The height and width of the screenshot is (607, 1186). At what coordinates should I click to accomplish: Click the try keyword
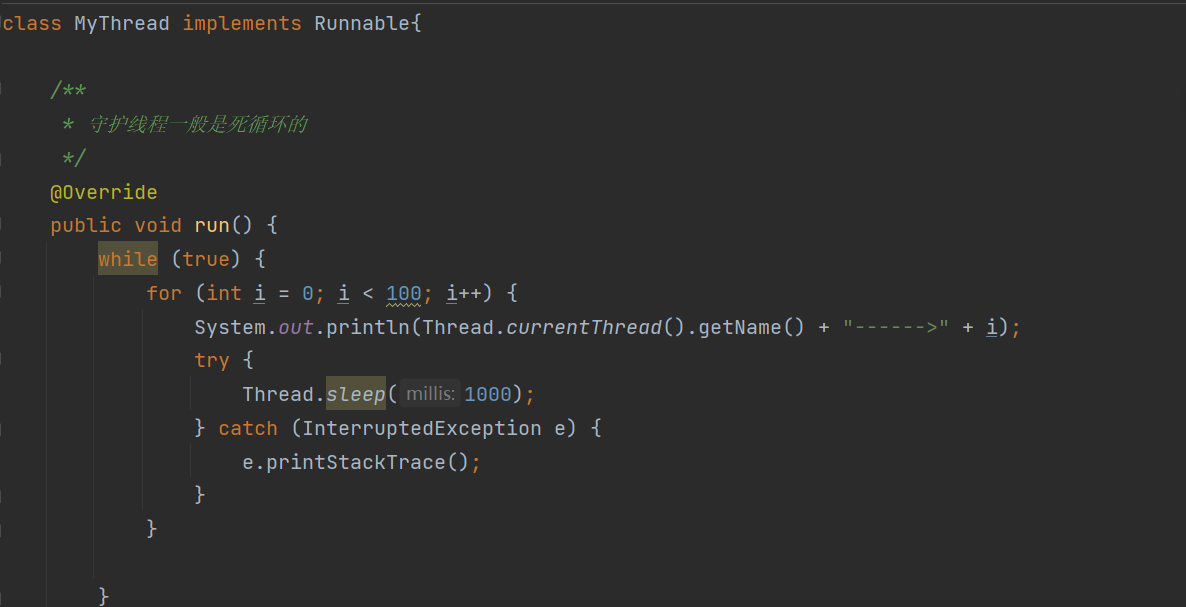(212, 361)
